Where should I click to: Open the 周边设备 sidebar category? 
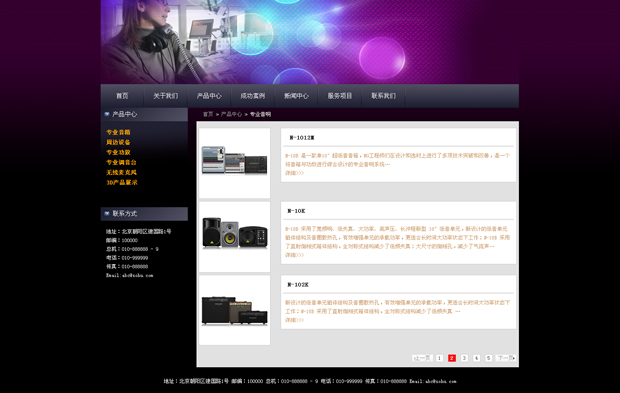[118, 142]
